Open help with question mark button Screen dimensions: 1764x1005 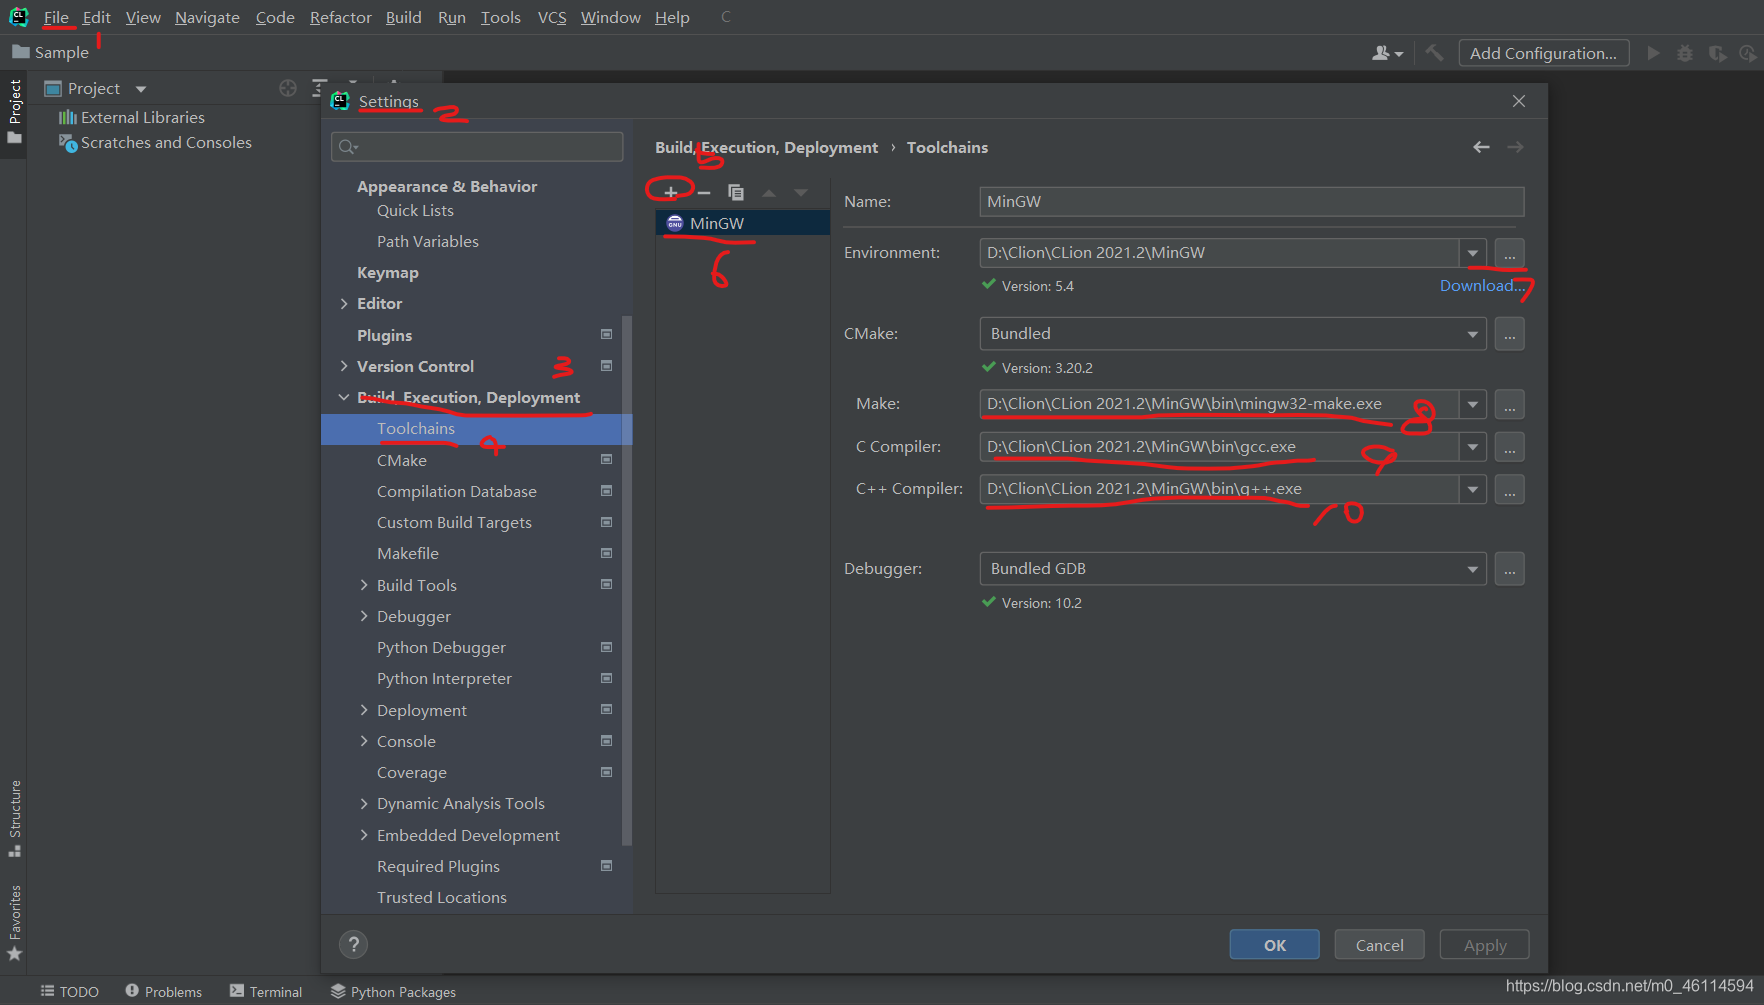pyautogui.click(x=353, y=944)
